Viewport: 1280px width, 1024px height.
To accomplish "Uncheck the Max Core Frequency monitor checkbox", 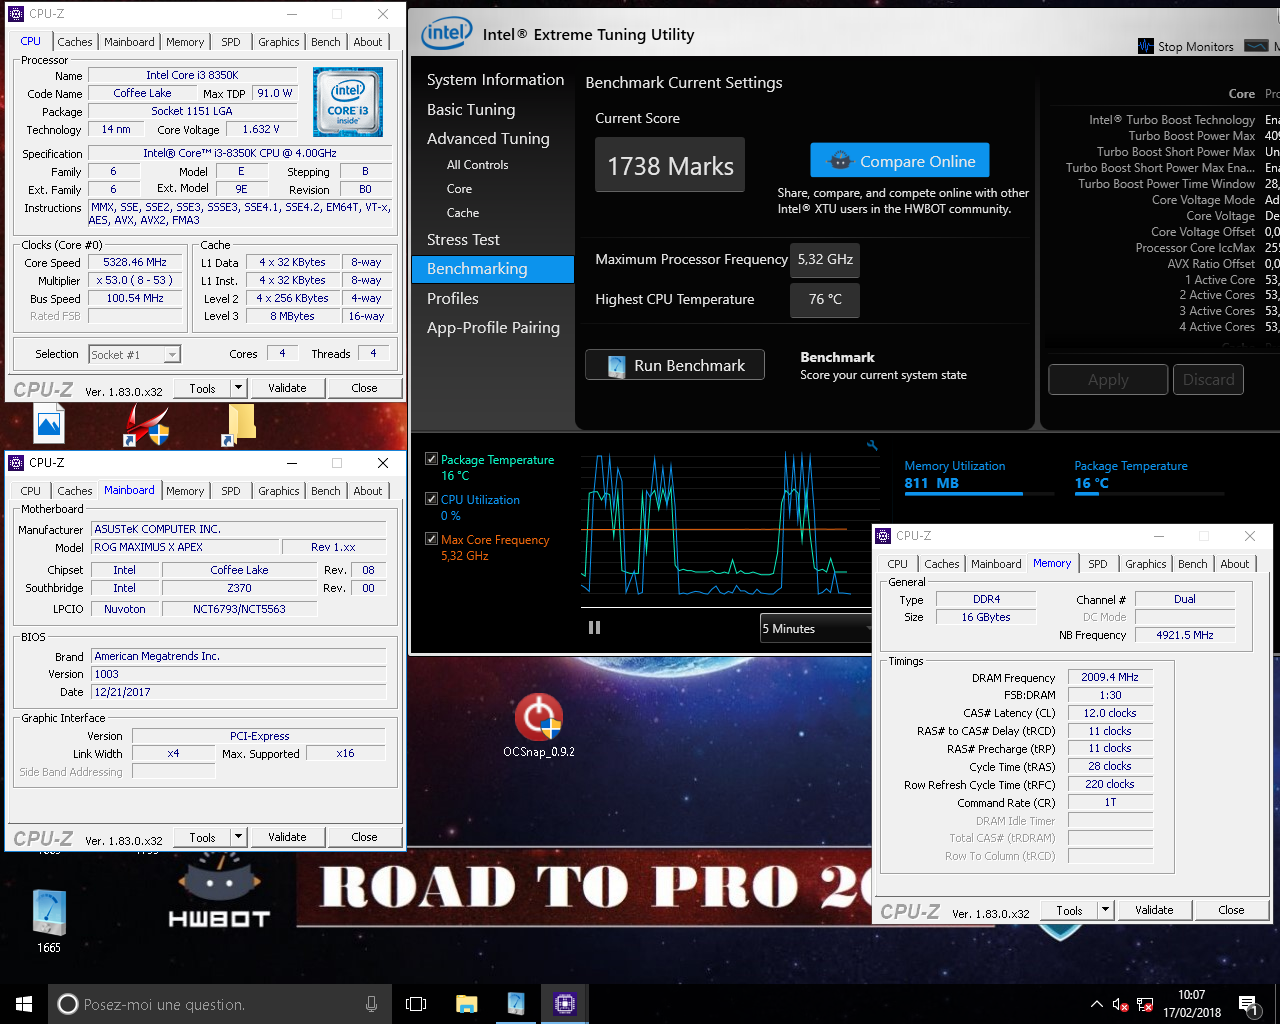I will (431, 539).
